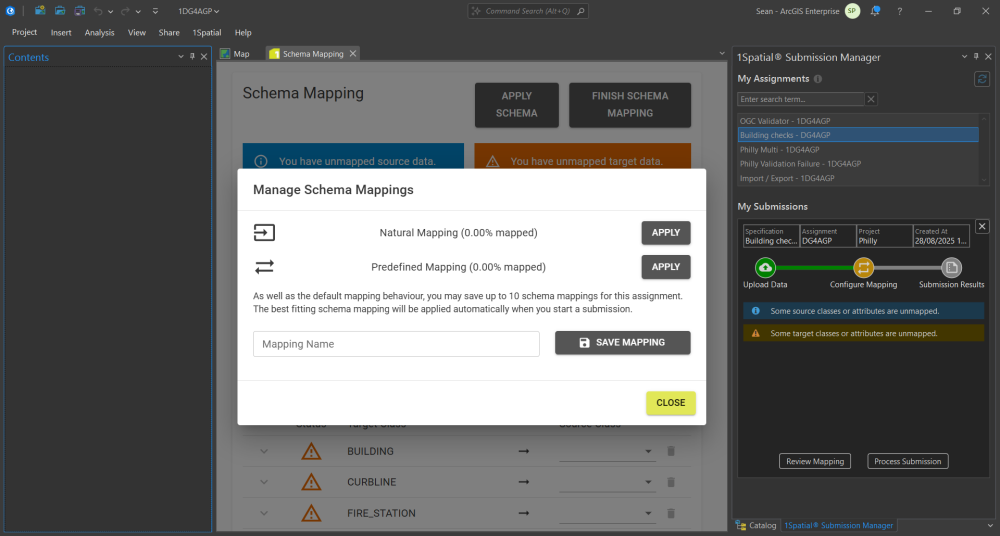Click the Save Mapping button
Viewport: 1000px width, 536px height.
pos(622,343)
